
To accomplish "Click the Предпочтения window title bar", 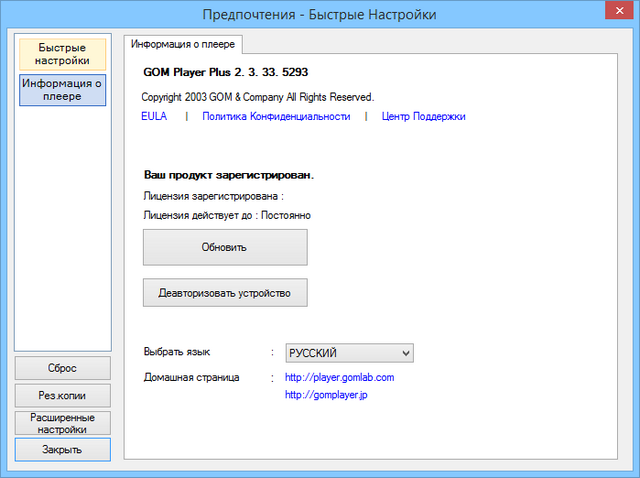I will point(318,14).
